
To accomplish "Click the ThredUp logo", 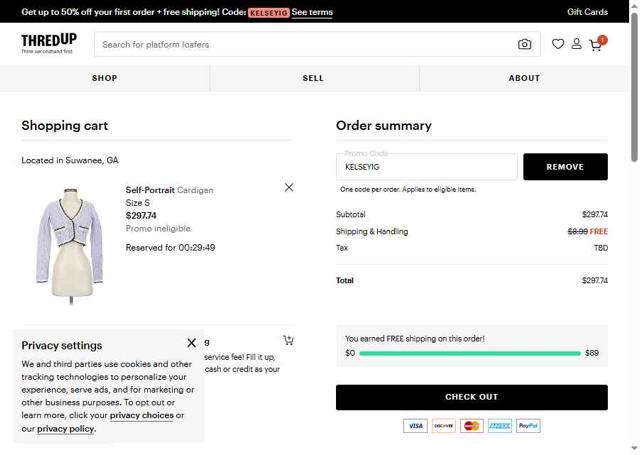I will [48, 43].
